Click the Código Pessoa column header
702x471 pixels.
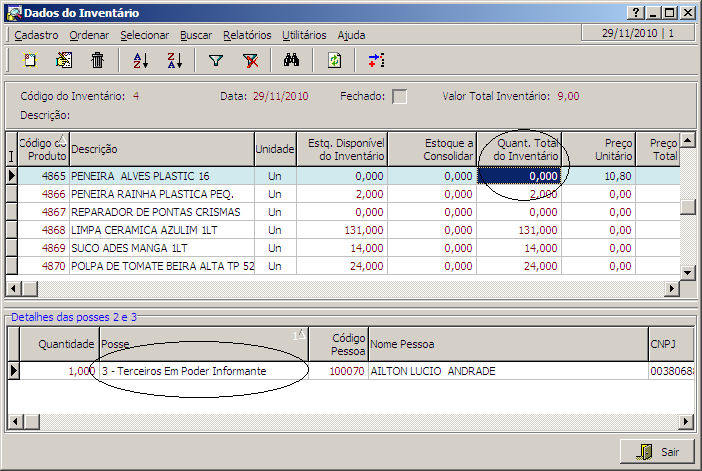(338, 344)
